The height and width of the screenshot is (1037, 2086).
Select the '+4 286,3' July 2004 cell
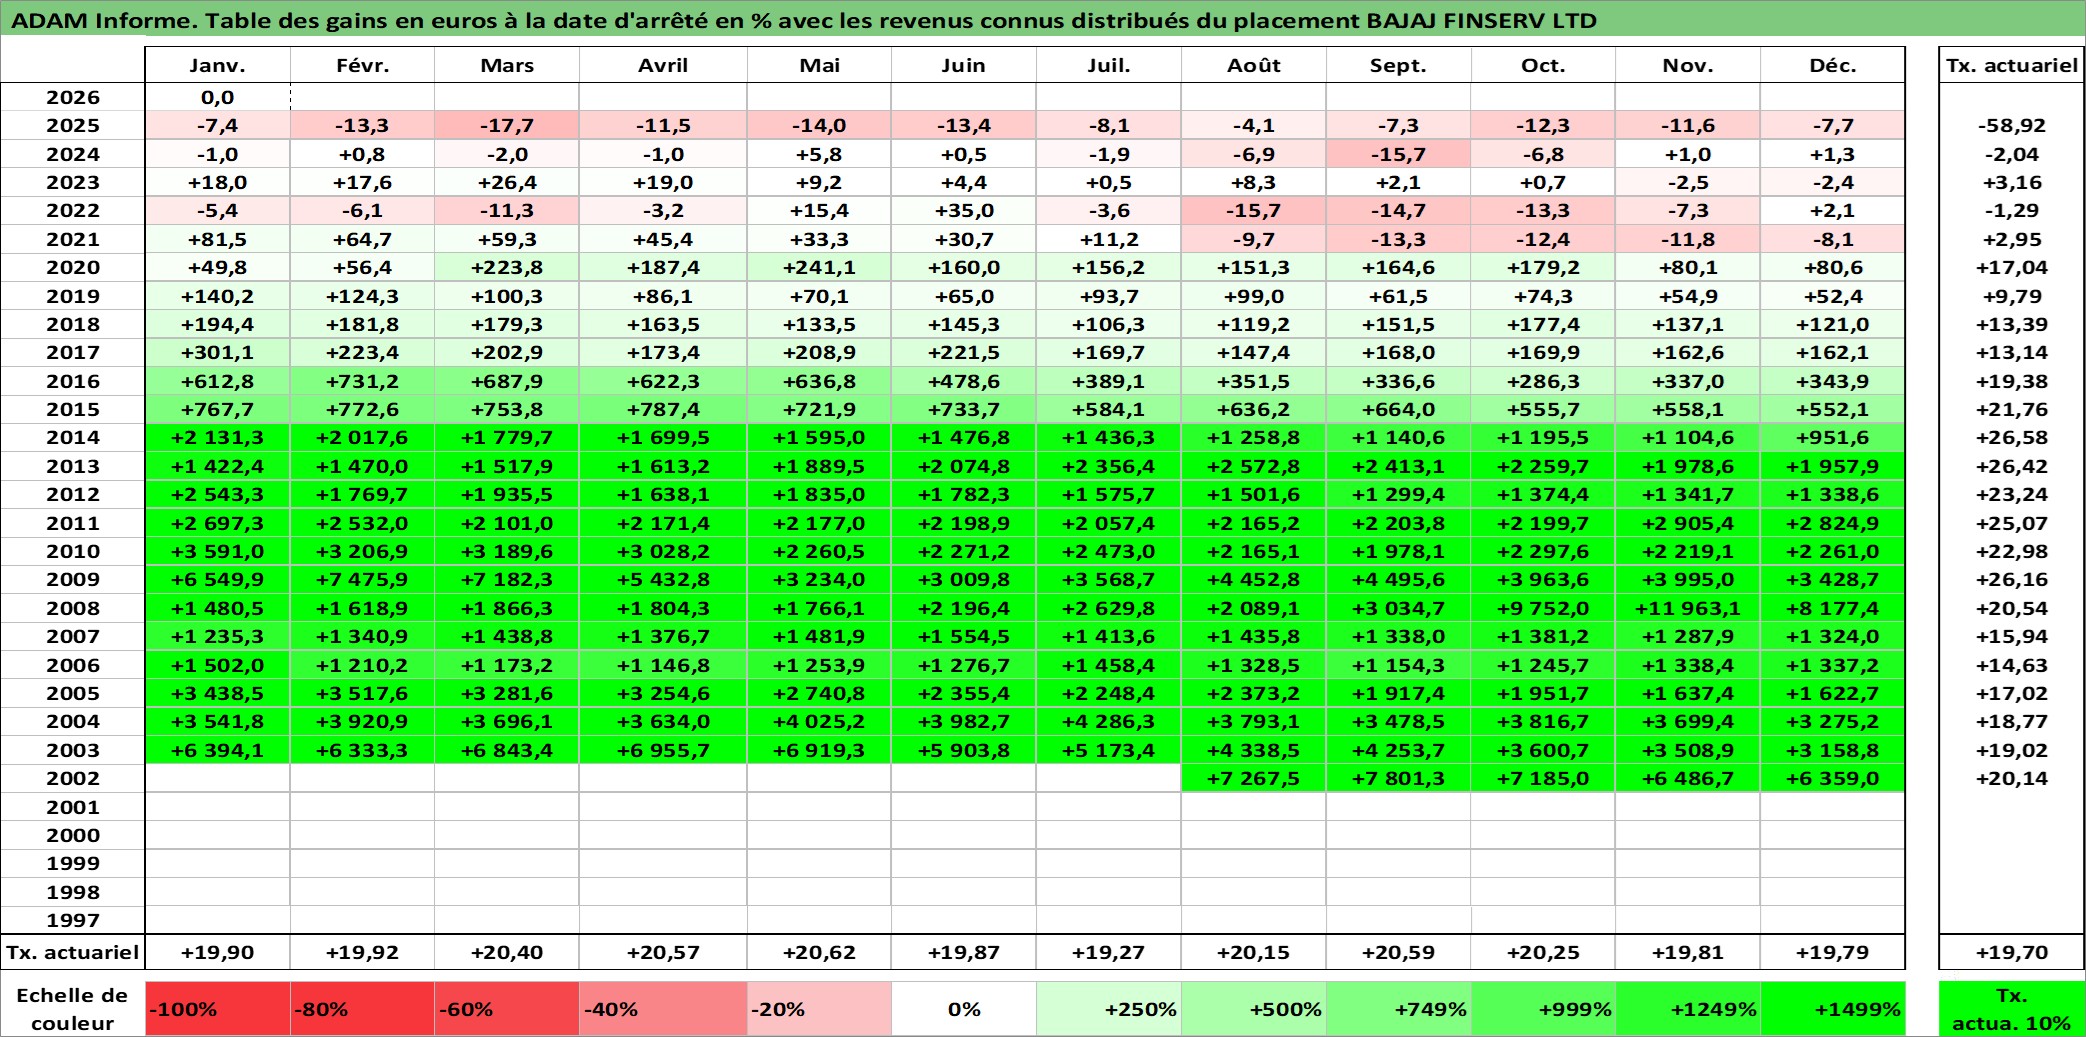(x=1109, y=721)
